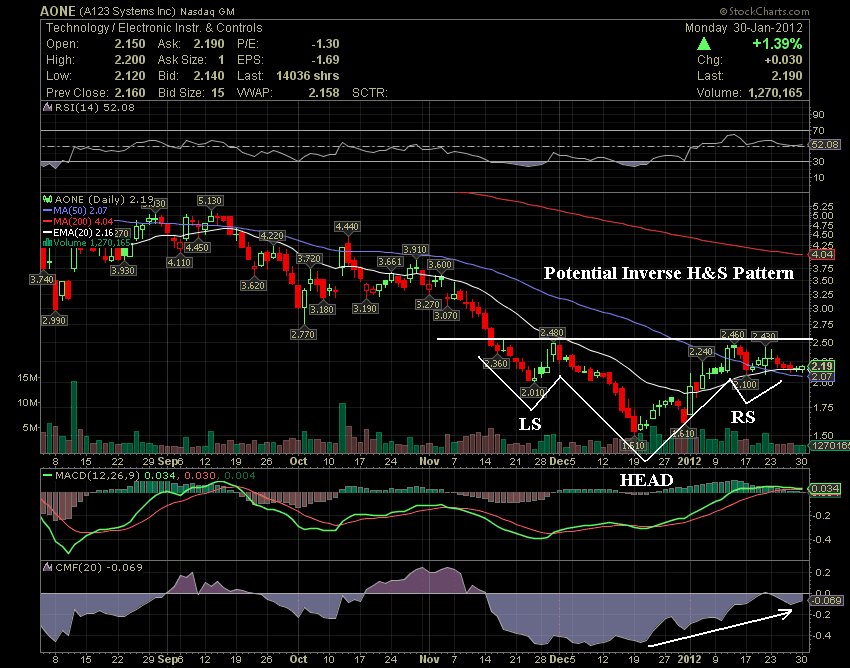The width and height of the screenshot is (850, 668).
Task: Click the volume bars icon in legend
Action: pyautogui.click(x=48, y=243)
